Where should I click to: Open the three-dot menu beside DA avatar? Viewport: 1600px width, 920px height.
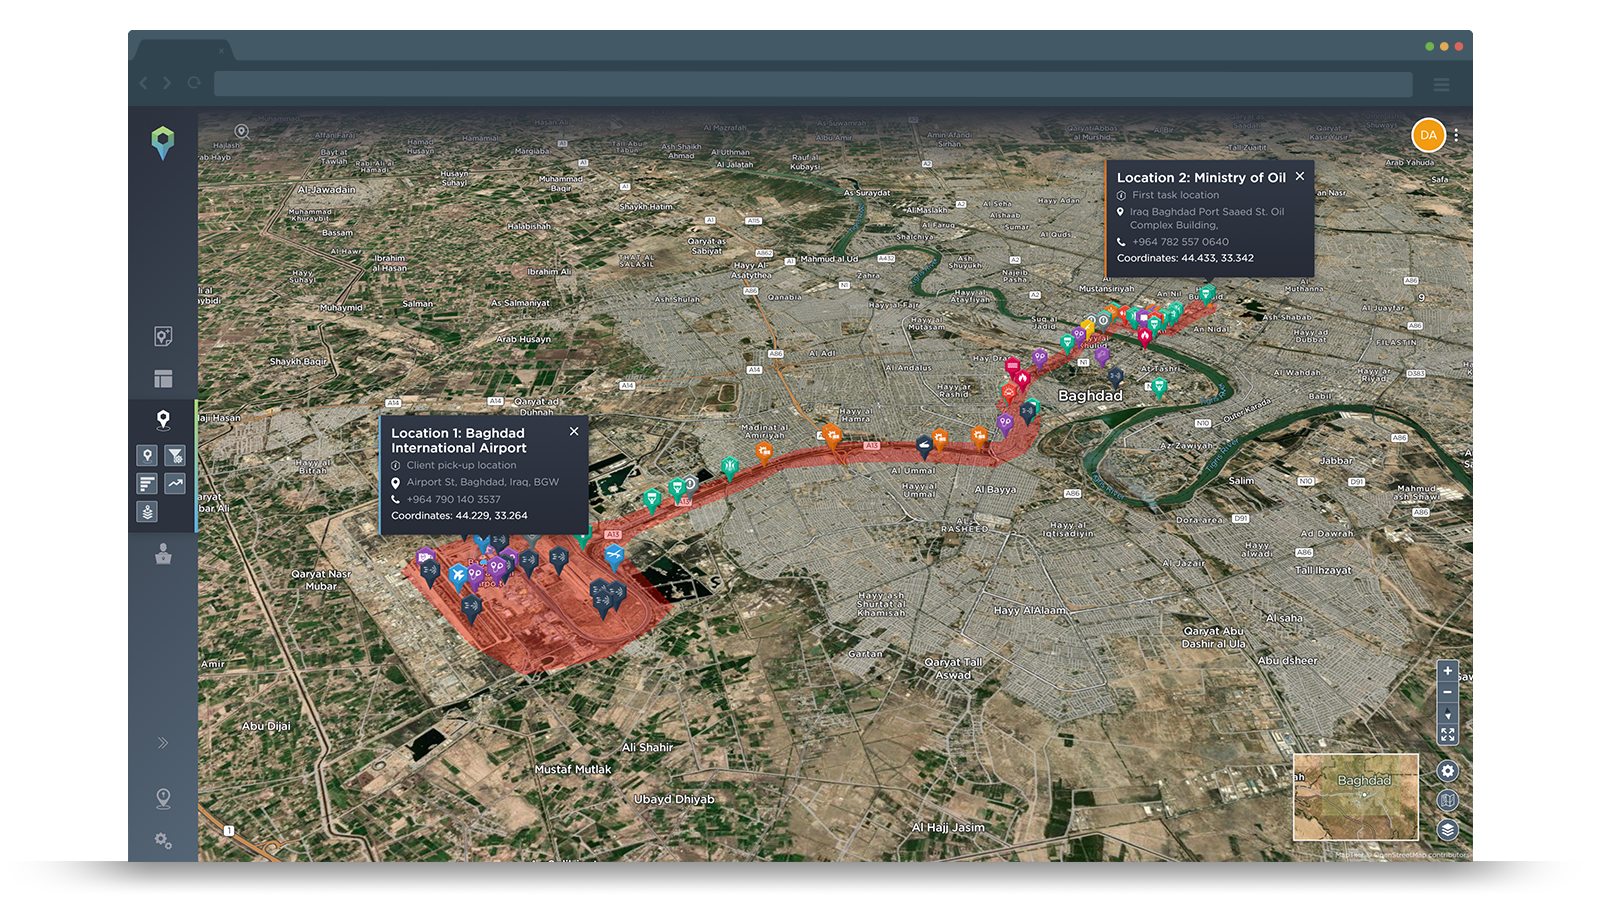tap(1456, 135)
